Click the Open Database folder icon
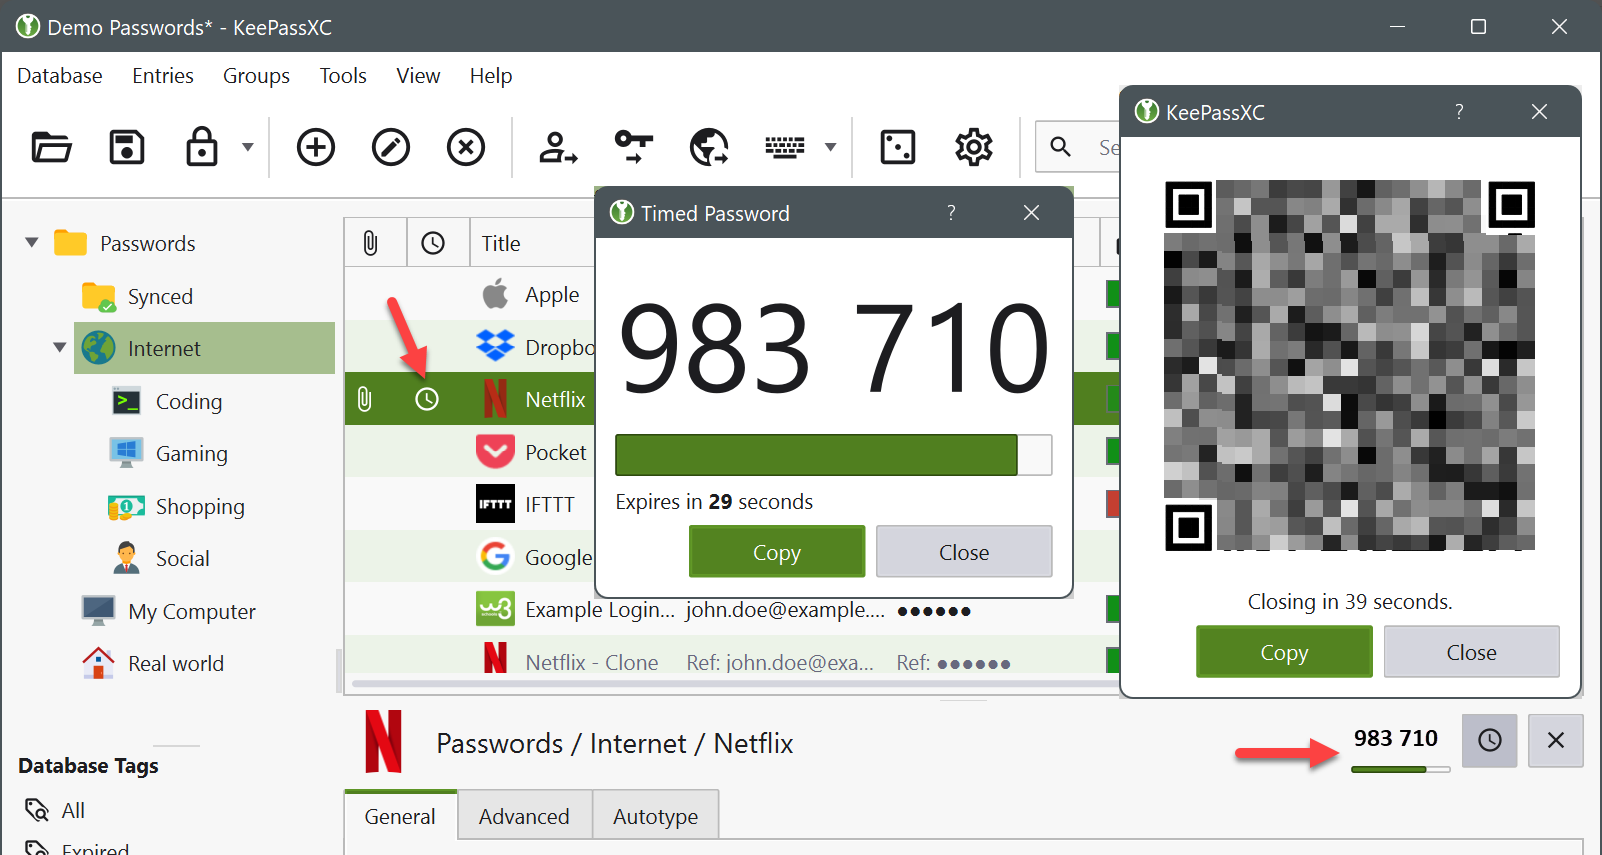The width and height of the screenshot is (1602, 855). click(x=51, y=148)
